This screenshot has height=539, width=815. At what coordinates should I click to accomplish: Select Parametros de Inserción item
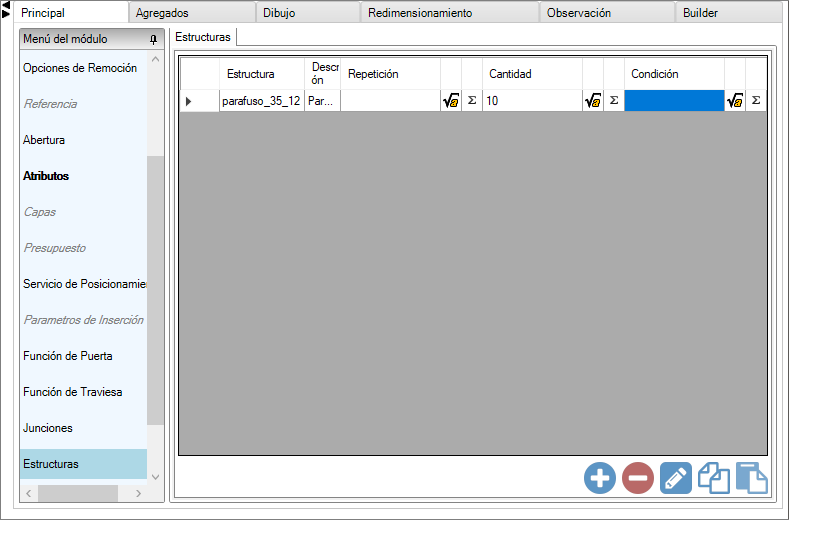point(83,320)
